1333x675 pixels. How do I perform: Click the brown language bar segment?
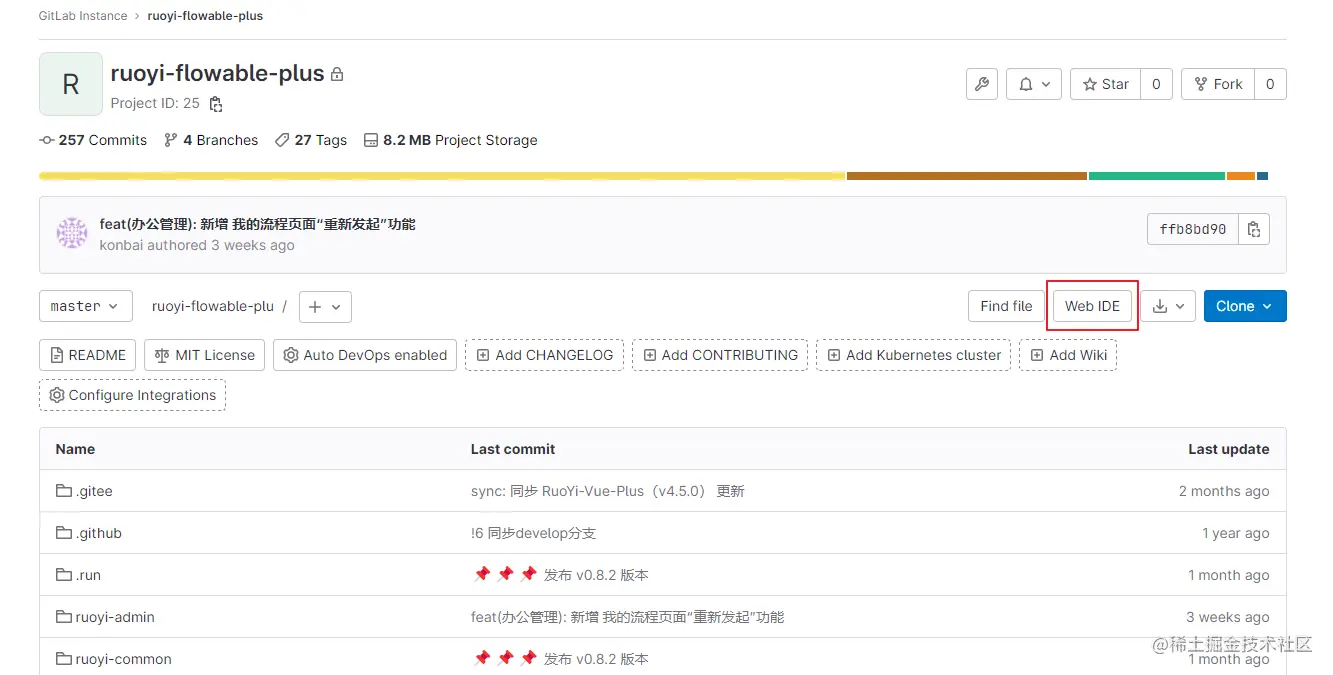[967, 176]
